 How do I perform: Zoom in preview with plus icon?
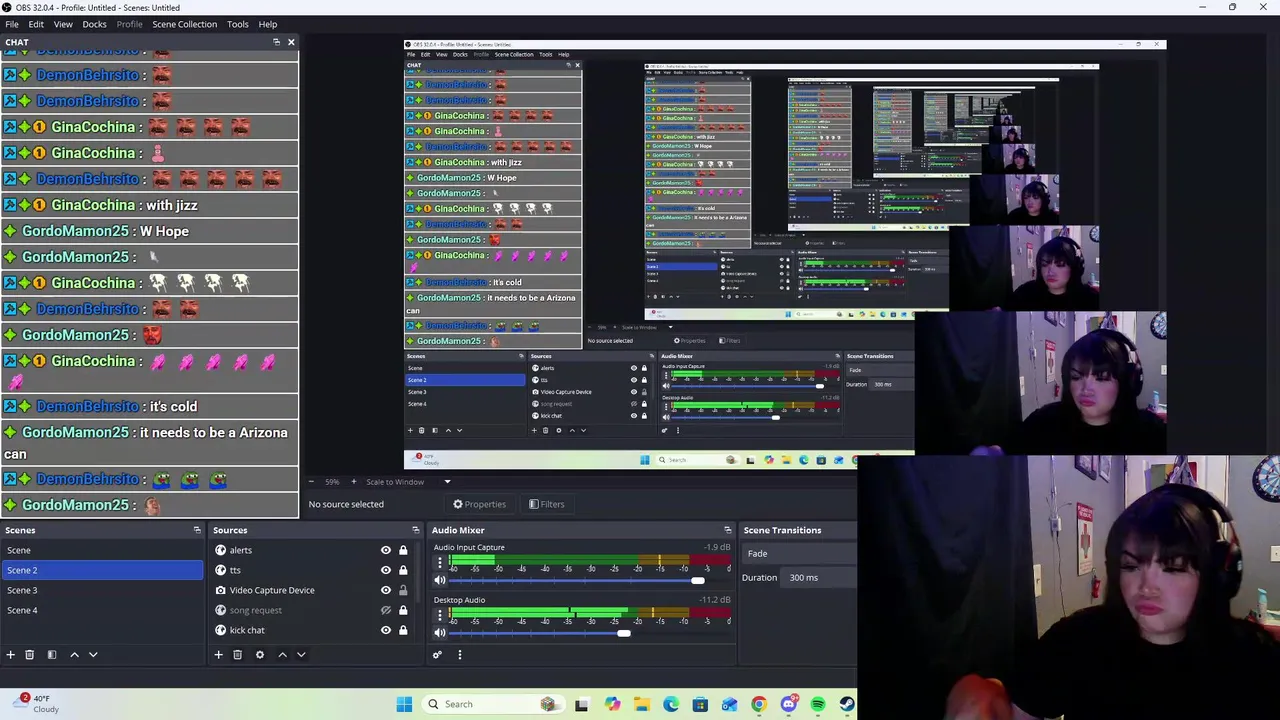tap(353, 482)
